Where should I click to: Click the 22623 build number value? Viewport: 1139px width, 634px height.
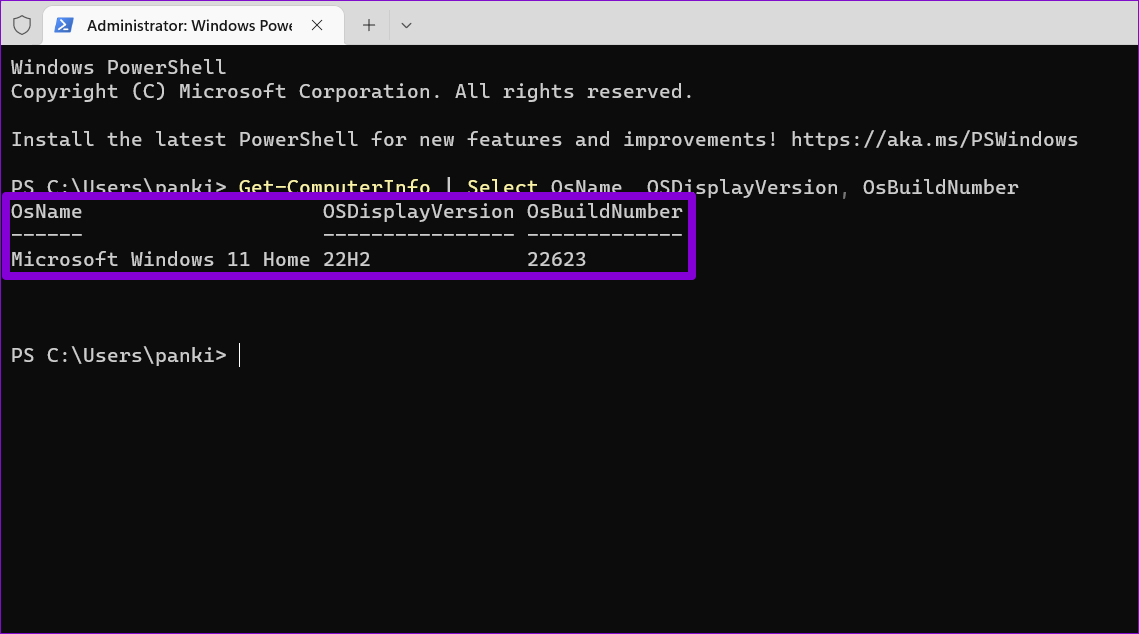pos(556,260)
